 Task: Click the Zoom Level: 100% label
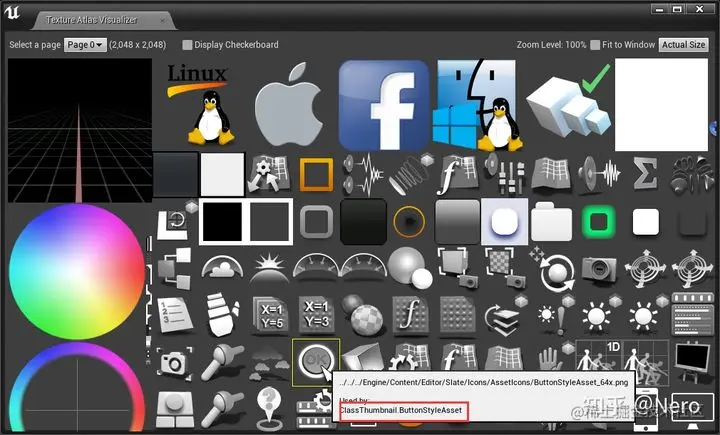point(551,45)
